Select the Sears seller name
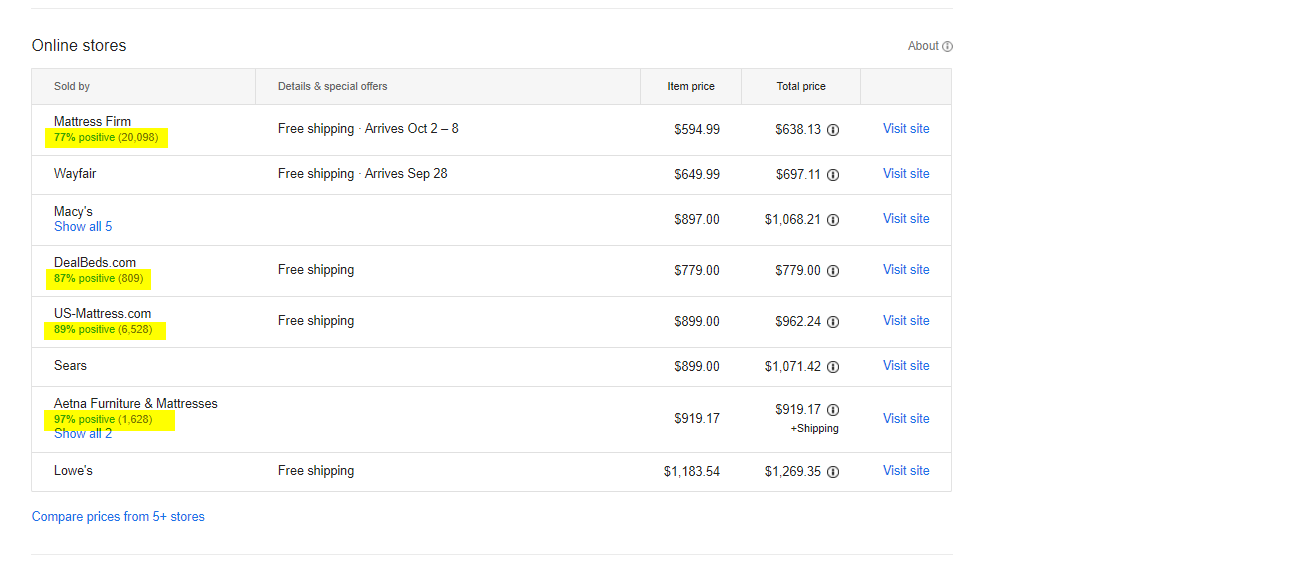This screenshot has width=1294, height=568. point(70,365)
